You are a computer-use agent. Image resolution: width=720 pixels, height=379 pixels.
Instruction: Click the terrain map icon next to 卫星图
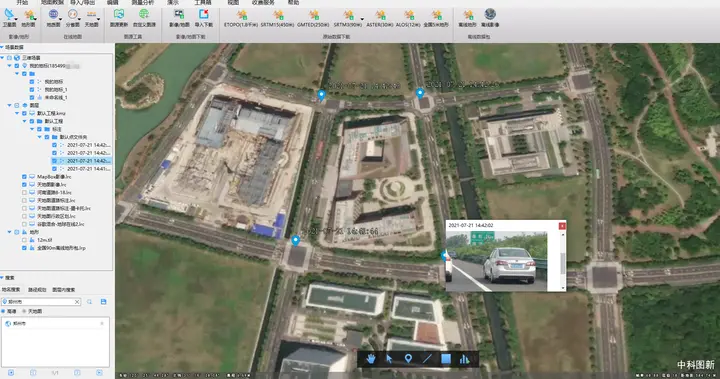(29, 15)
